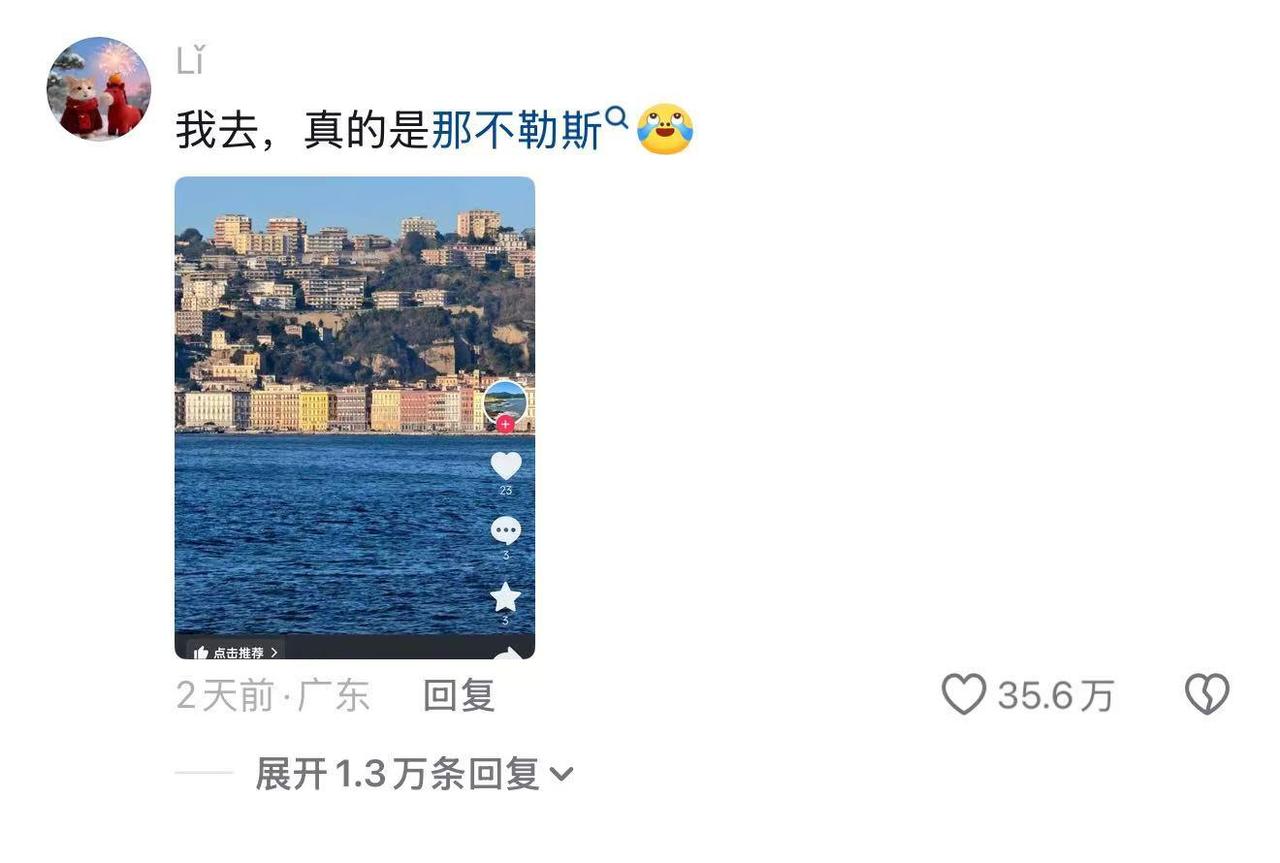Tap the white heart in the image
1280x863 pixels.
506,465
